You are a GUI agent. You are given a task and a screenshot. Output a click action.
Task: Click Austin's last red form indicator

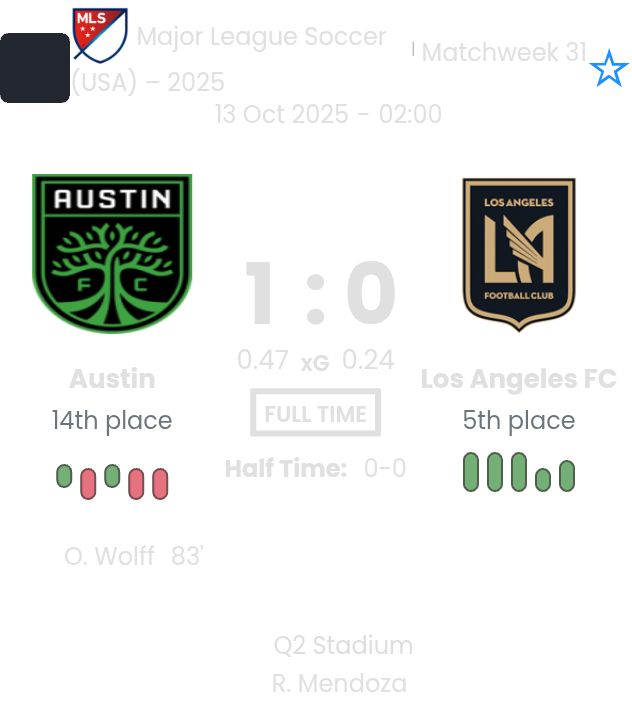[x=160, y=484]
